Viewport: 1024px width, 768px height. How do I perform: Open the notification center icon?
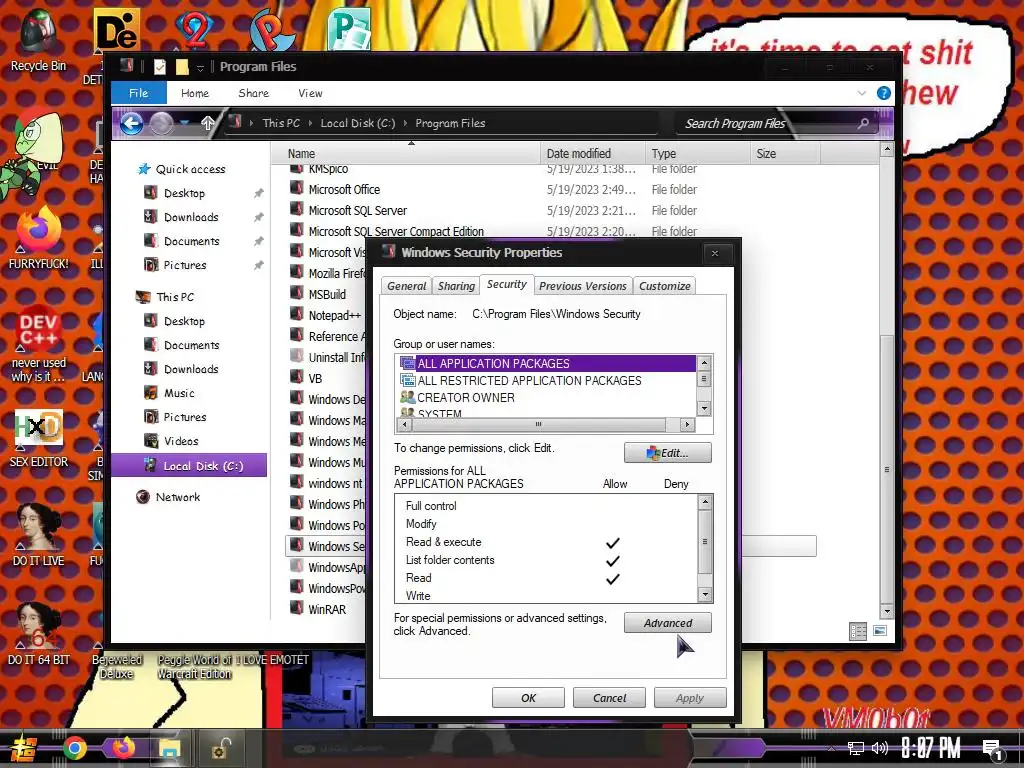tap(993, 750)
